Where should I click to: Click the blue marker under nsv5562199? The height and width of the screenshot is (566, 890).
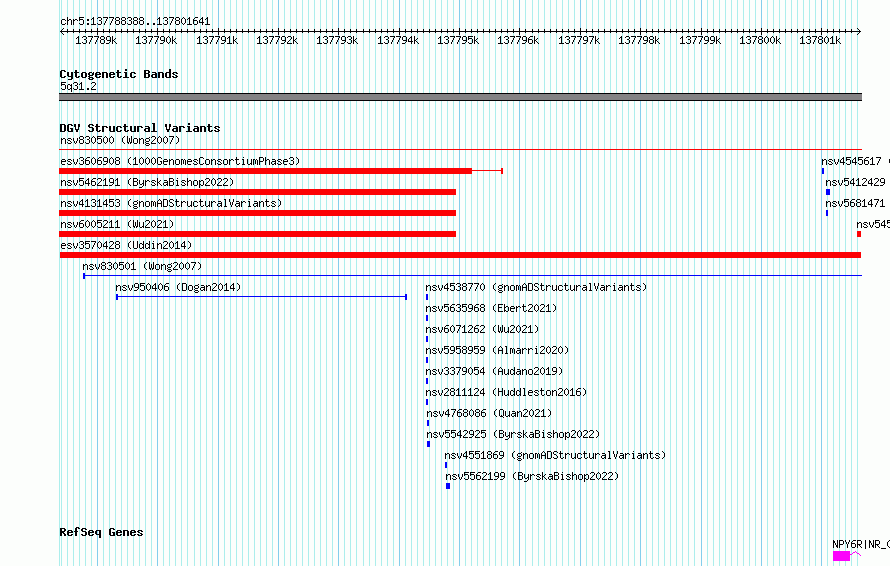click(448, 486)
